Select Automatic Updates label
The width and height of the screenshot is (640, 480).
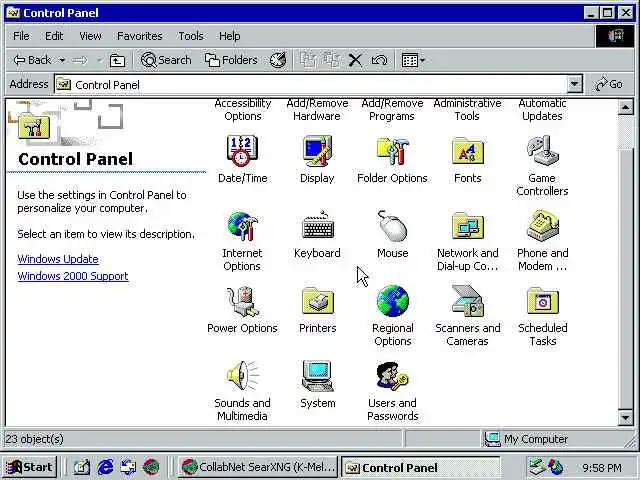(x=542, y=109)
